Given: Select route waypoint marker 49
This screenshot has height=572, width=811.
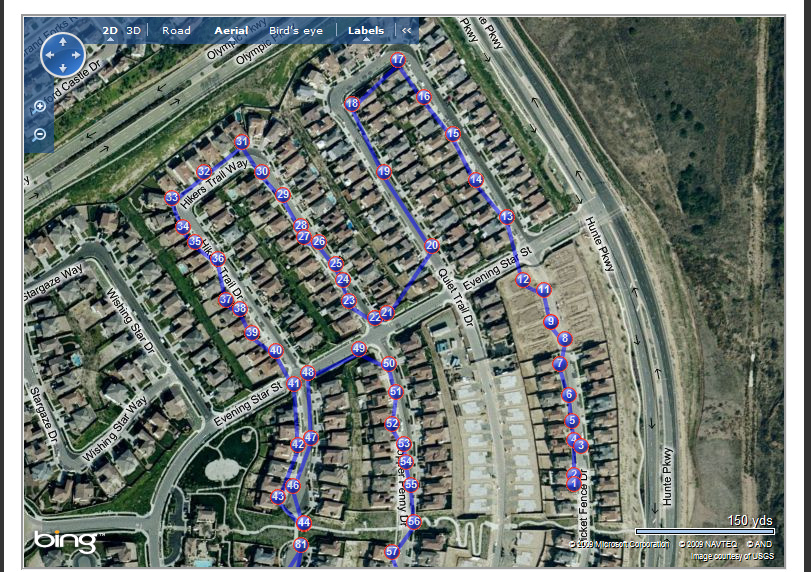Looking at the screenshot, I should point(359,349).
